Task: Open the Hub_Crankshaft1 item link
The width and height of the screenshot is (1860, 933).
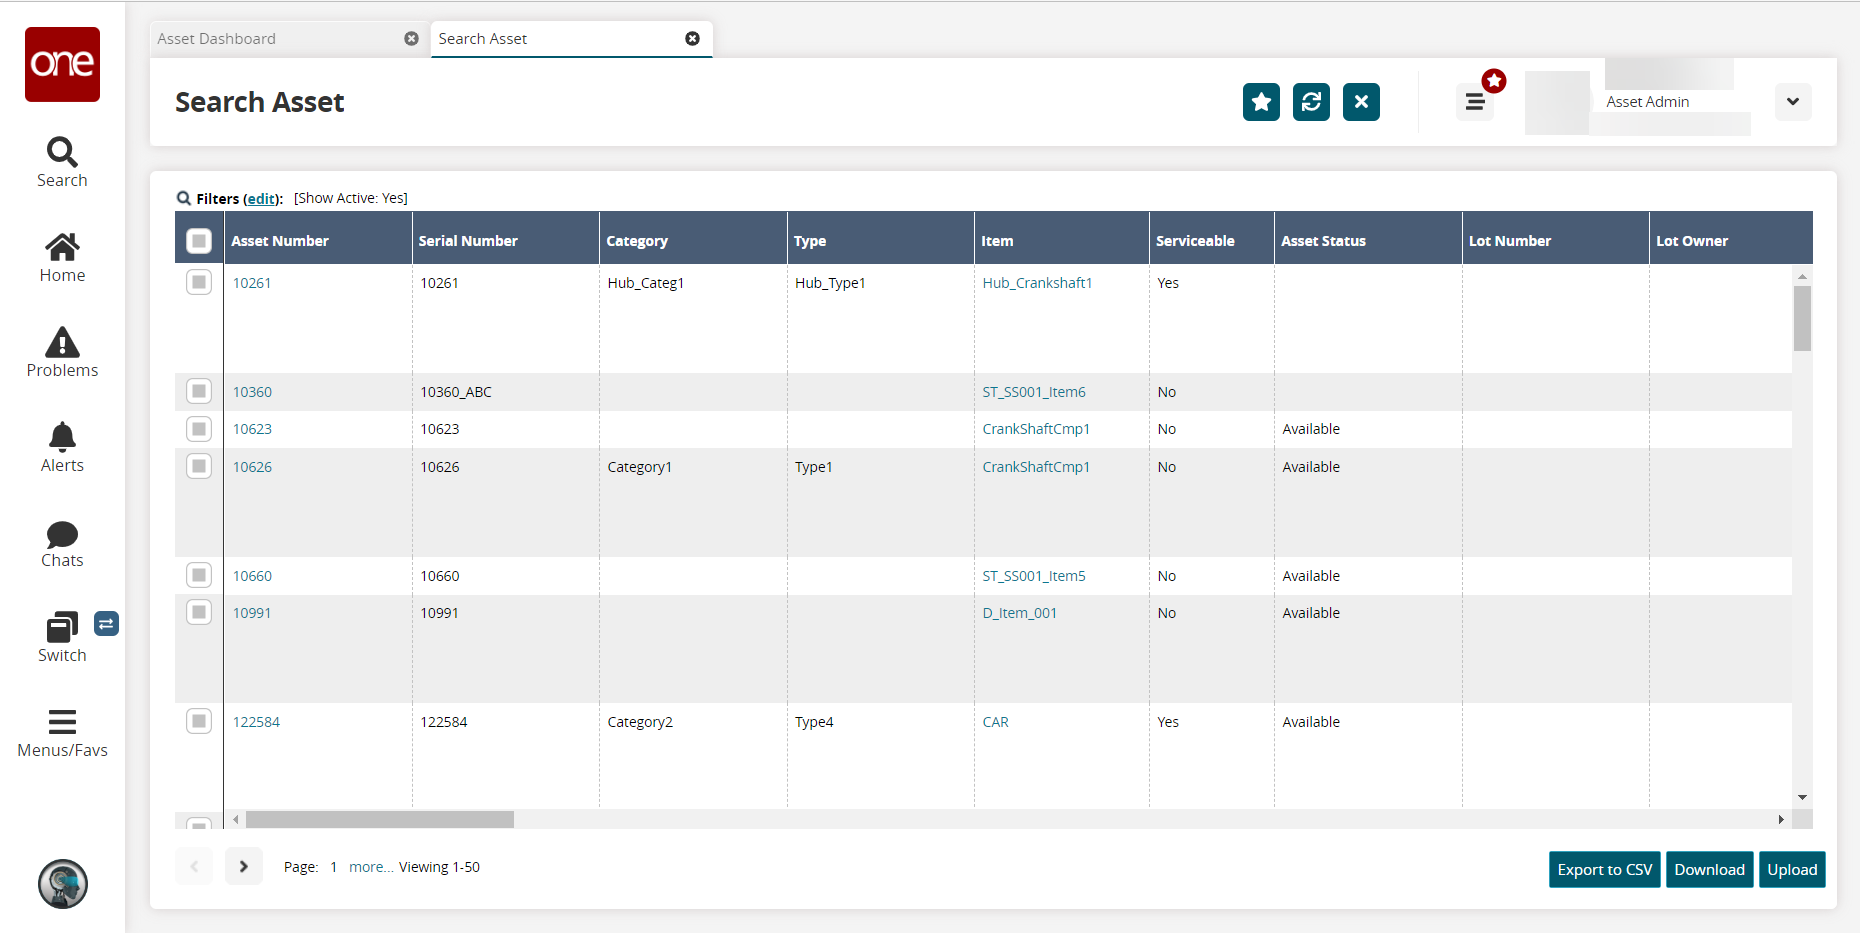Action: pos(1037,283)
